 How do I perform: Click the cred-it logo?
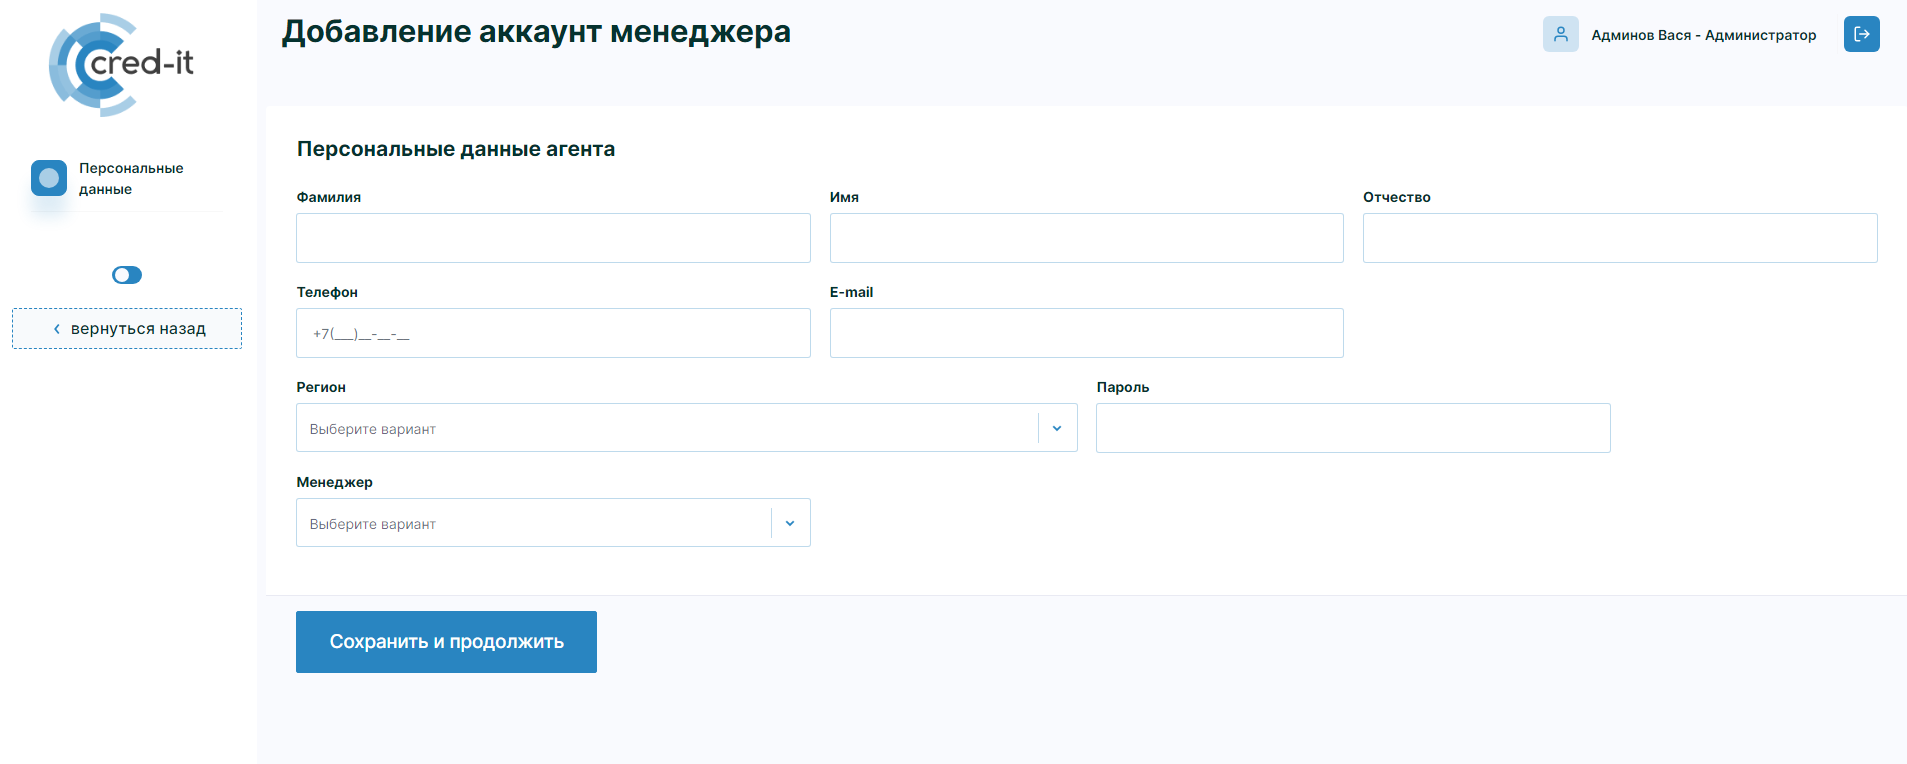pos(121,64)
